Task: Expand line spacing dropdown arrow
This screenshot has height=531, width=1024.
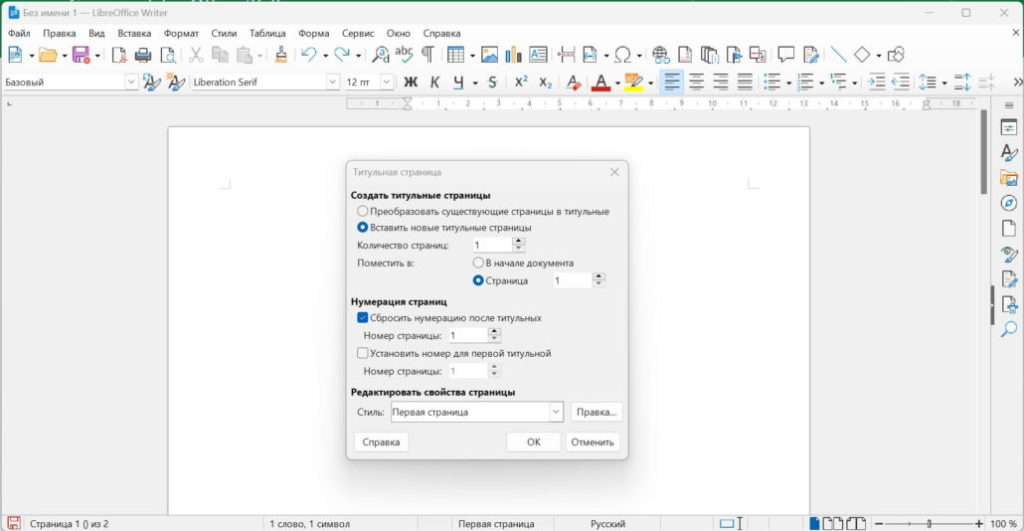Action: tap(944, 83)
